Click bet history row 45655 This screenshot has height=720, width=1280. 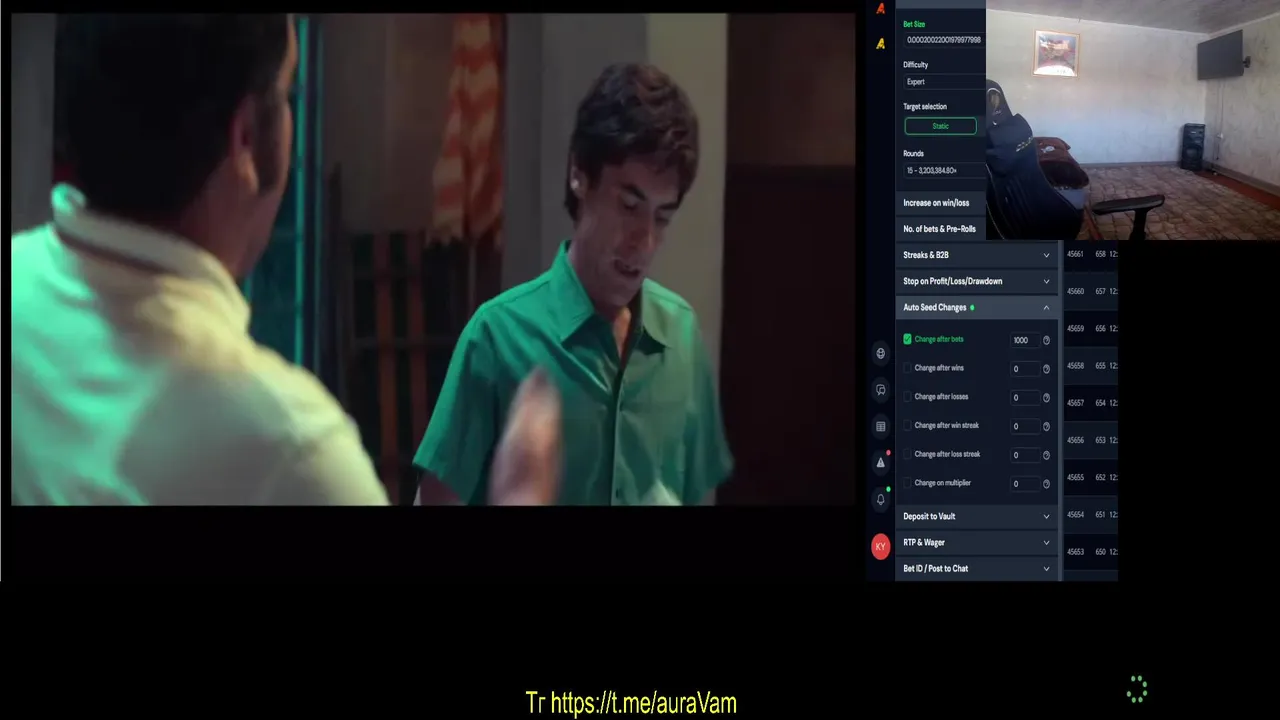point(1091,477)
